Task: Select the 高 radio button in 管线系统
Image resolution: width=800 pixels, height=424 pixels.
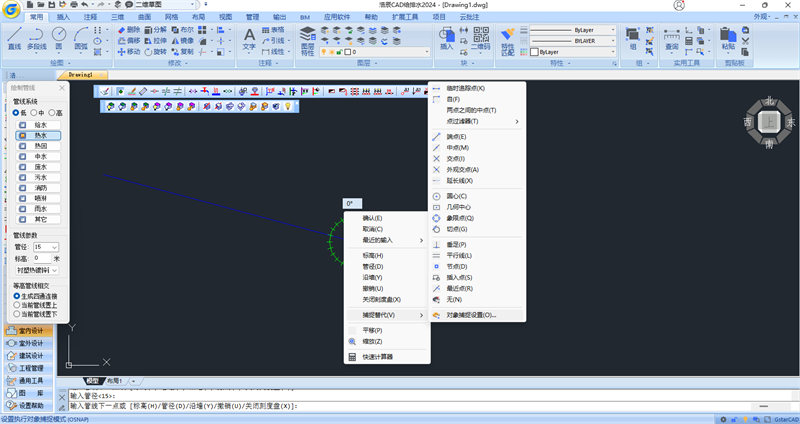Action: pos(53,113)
